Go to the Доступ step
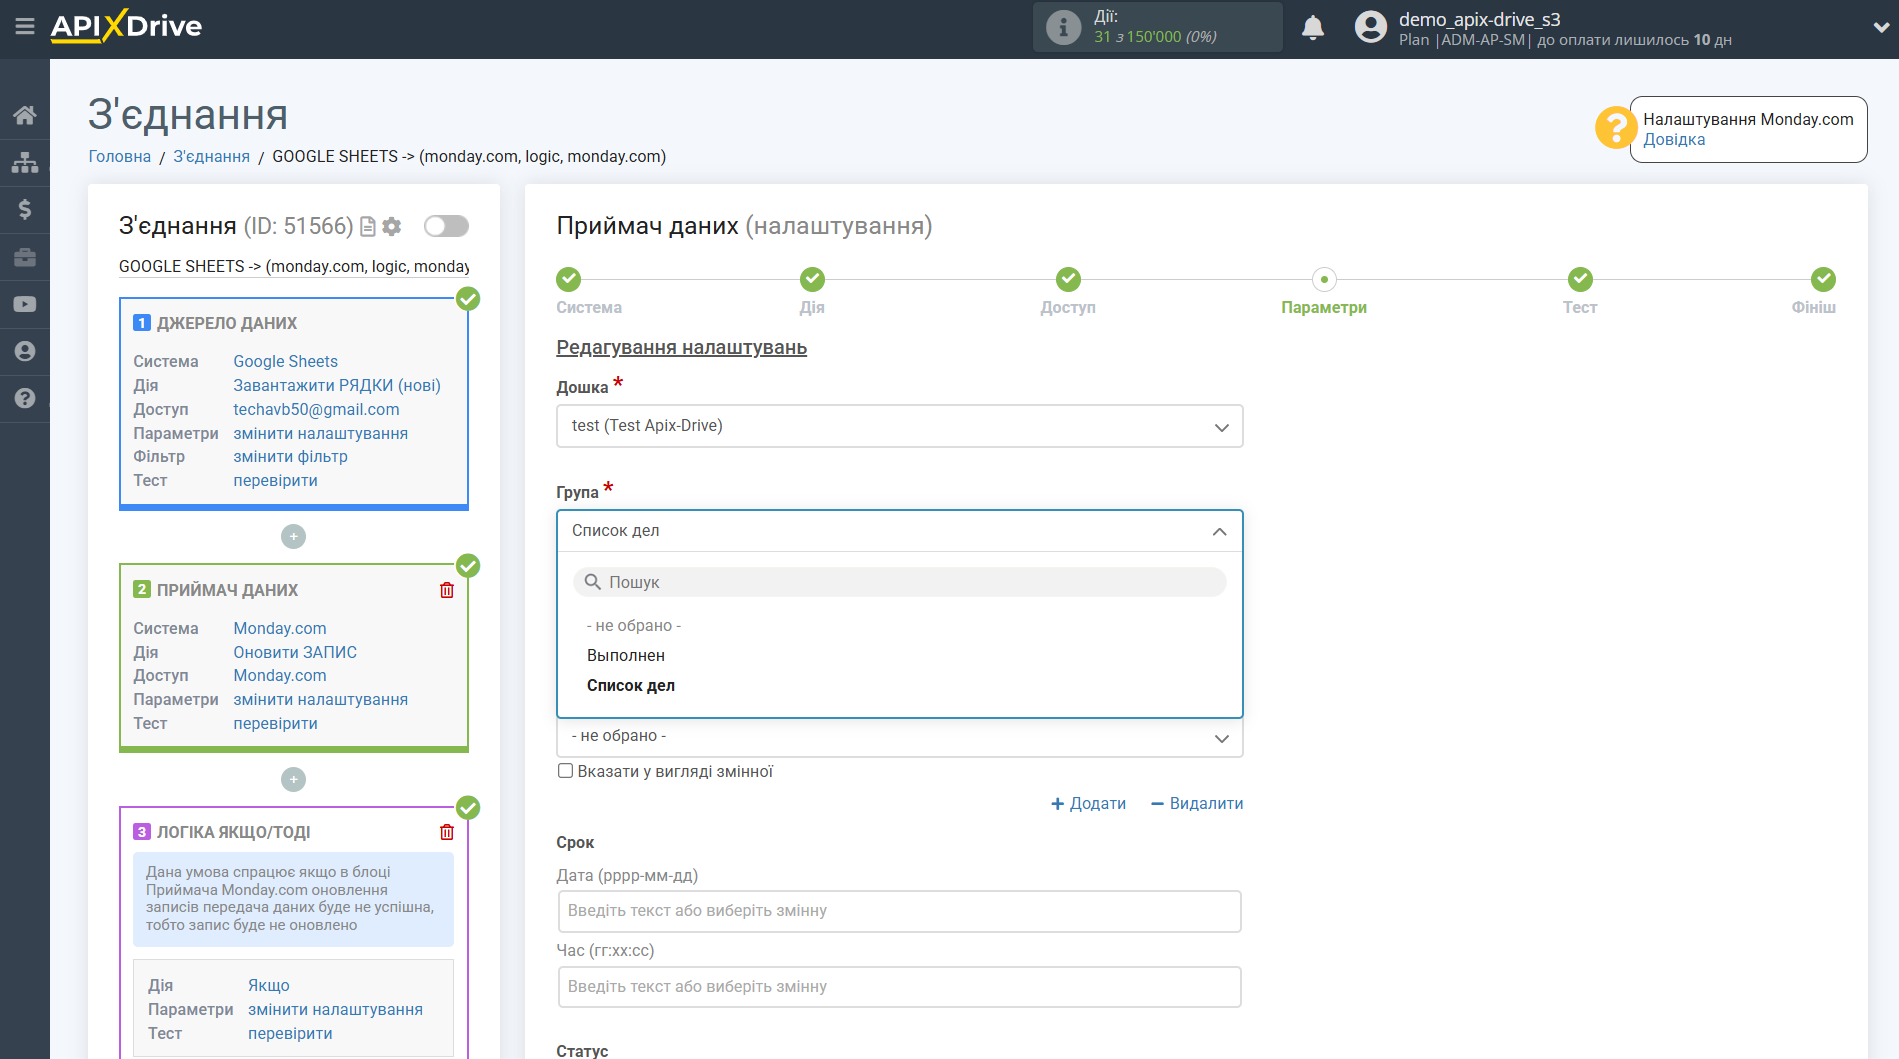 click(x=1068, y=279)
